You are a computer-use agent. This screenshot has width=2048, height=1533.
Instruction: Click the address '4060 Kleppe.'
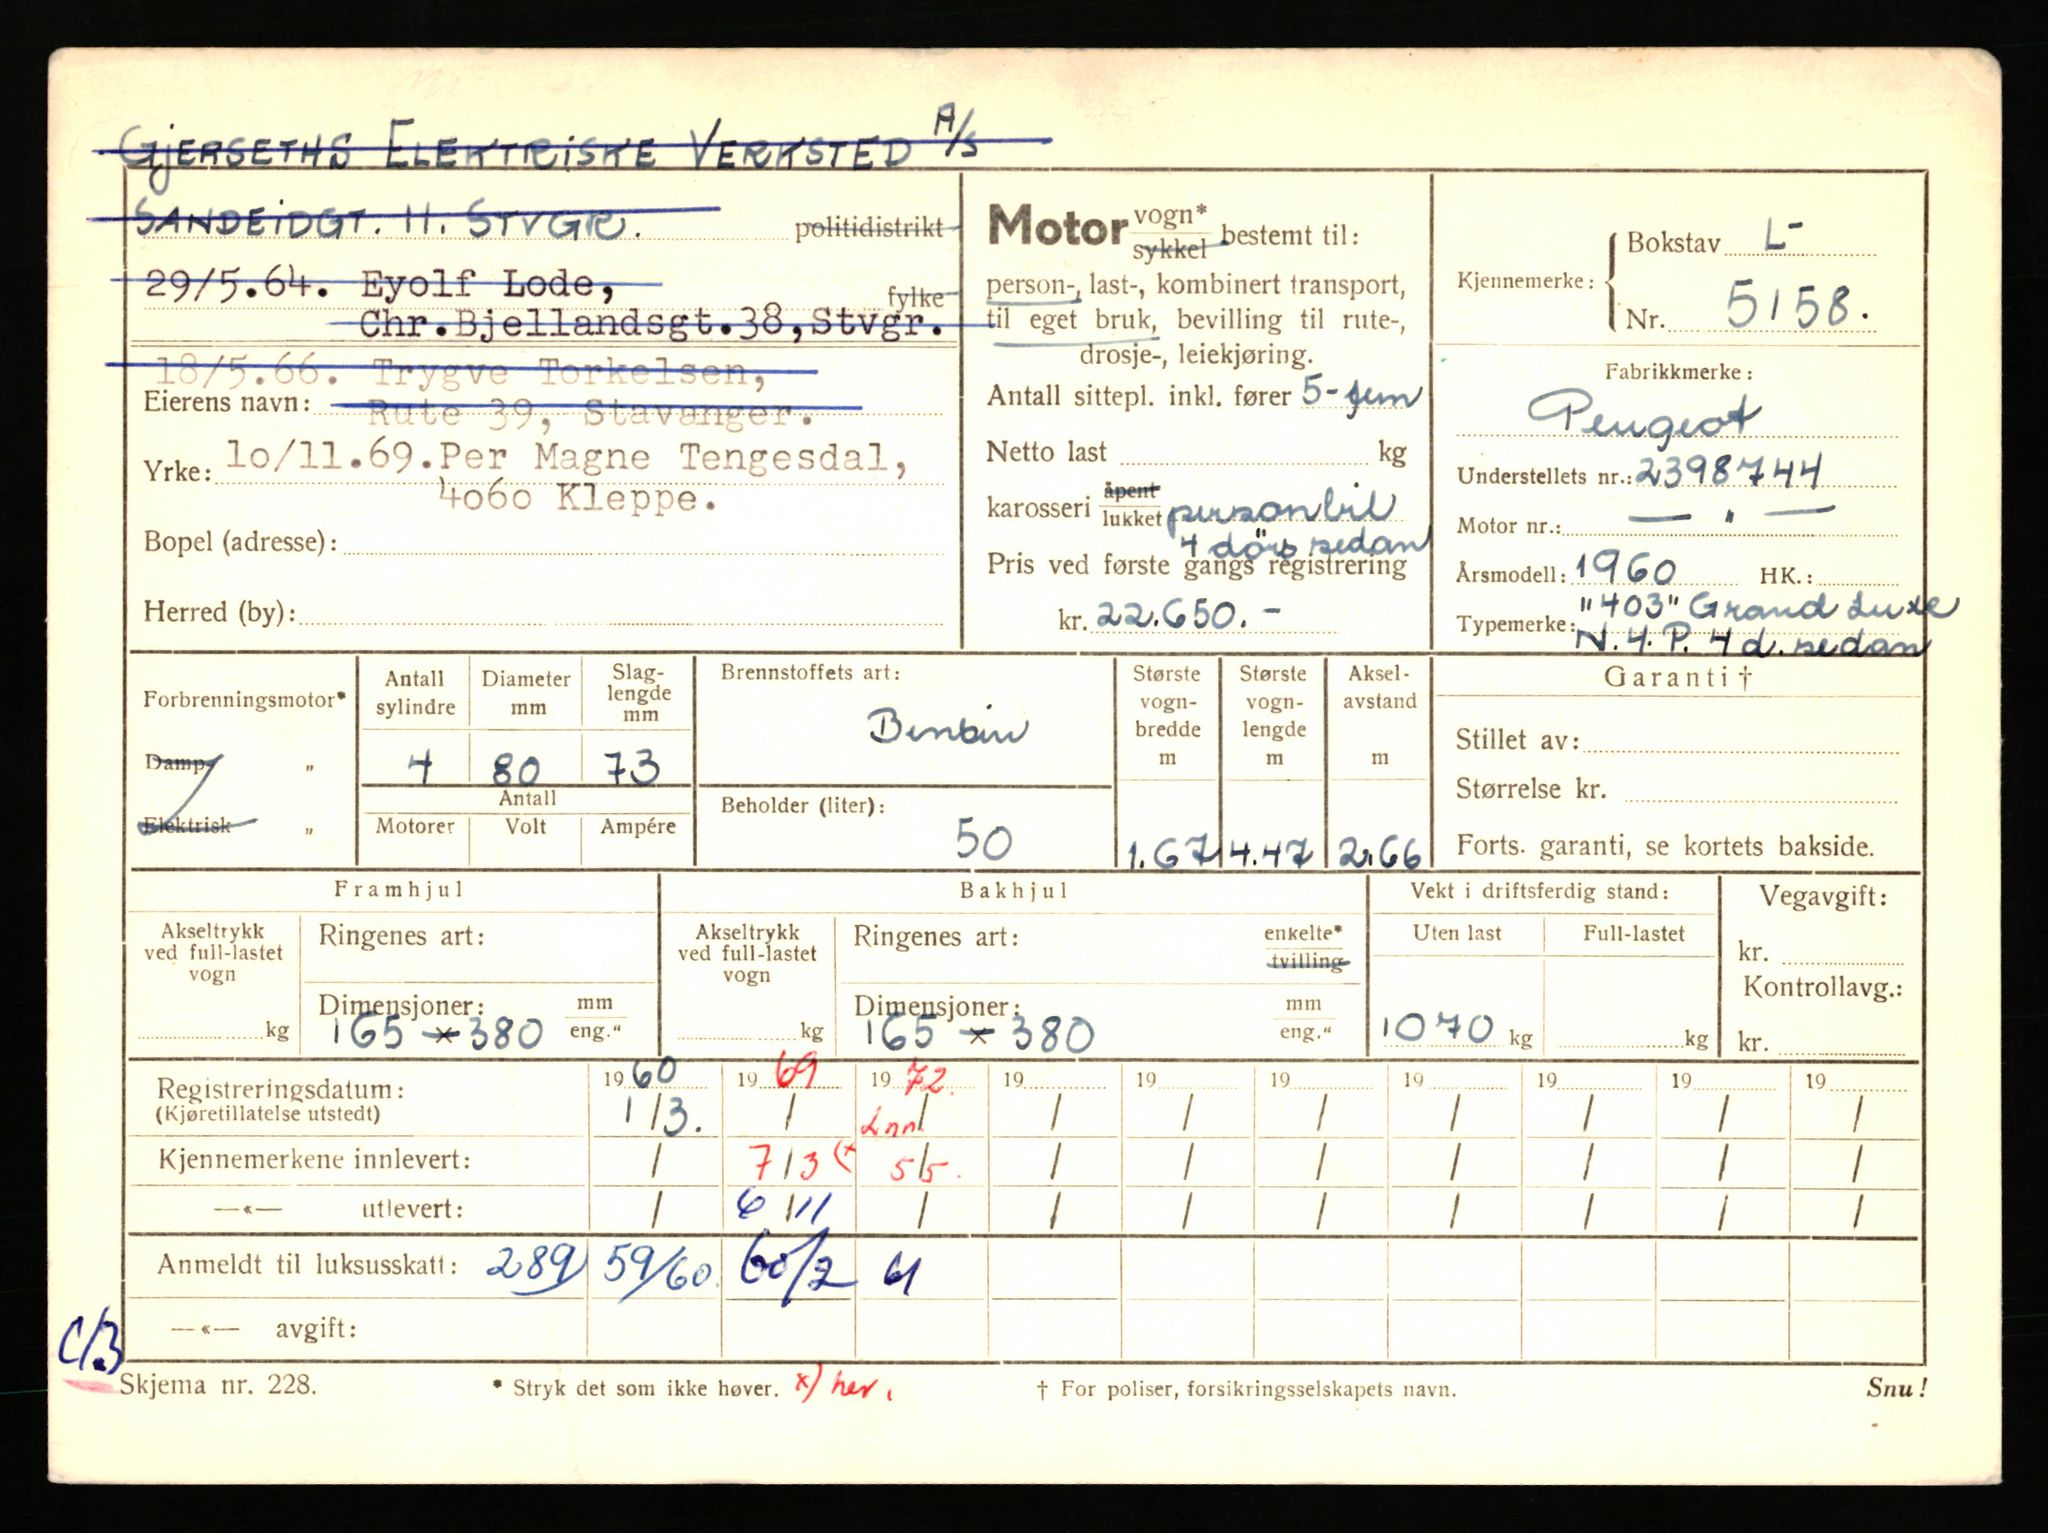(x=577, y=498)
